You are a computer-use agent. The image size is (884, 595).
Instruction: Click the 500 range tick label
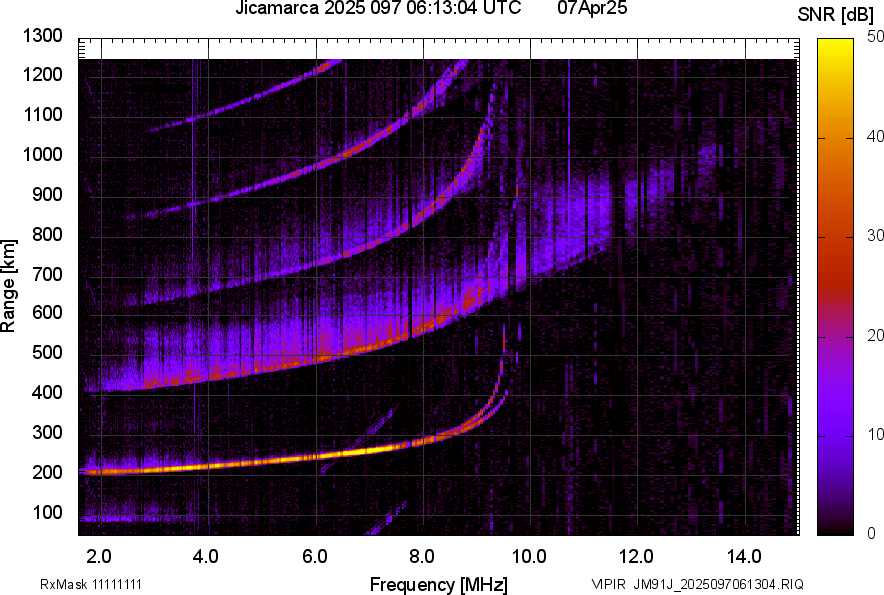click(47, 352)
